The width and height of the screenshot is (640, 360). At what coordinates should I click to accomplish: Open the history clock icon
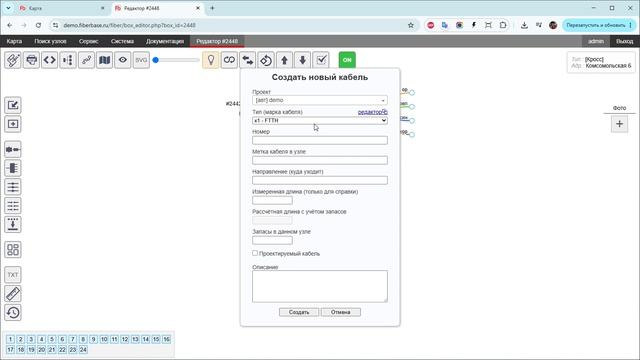tap(13, 313)
